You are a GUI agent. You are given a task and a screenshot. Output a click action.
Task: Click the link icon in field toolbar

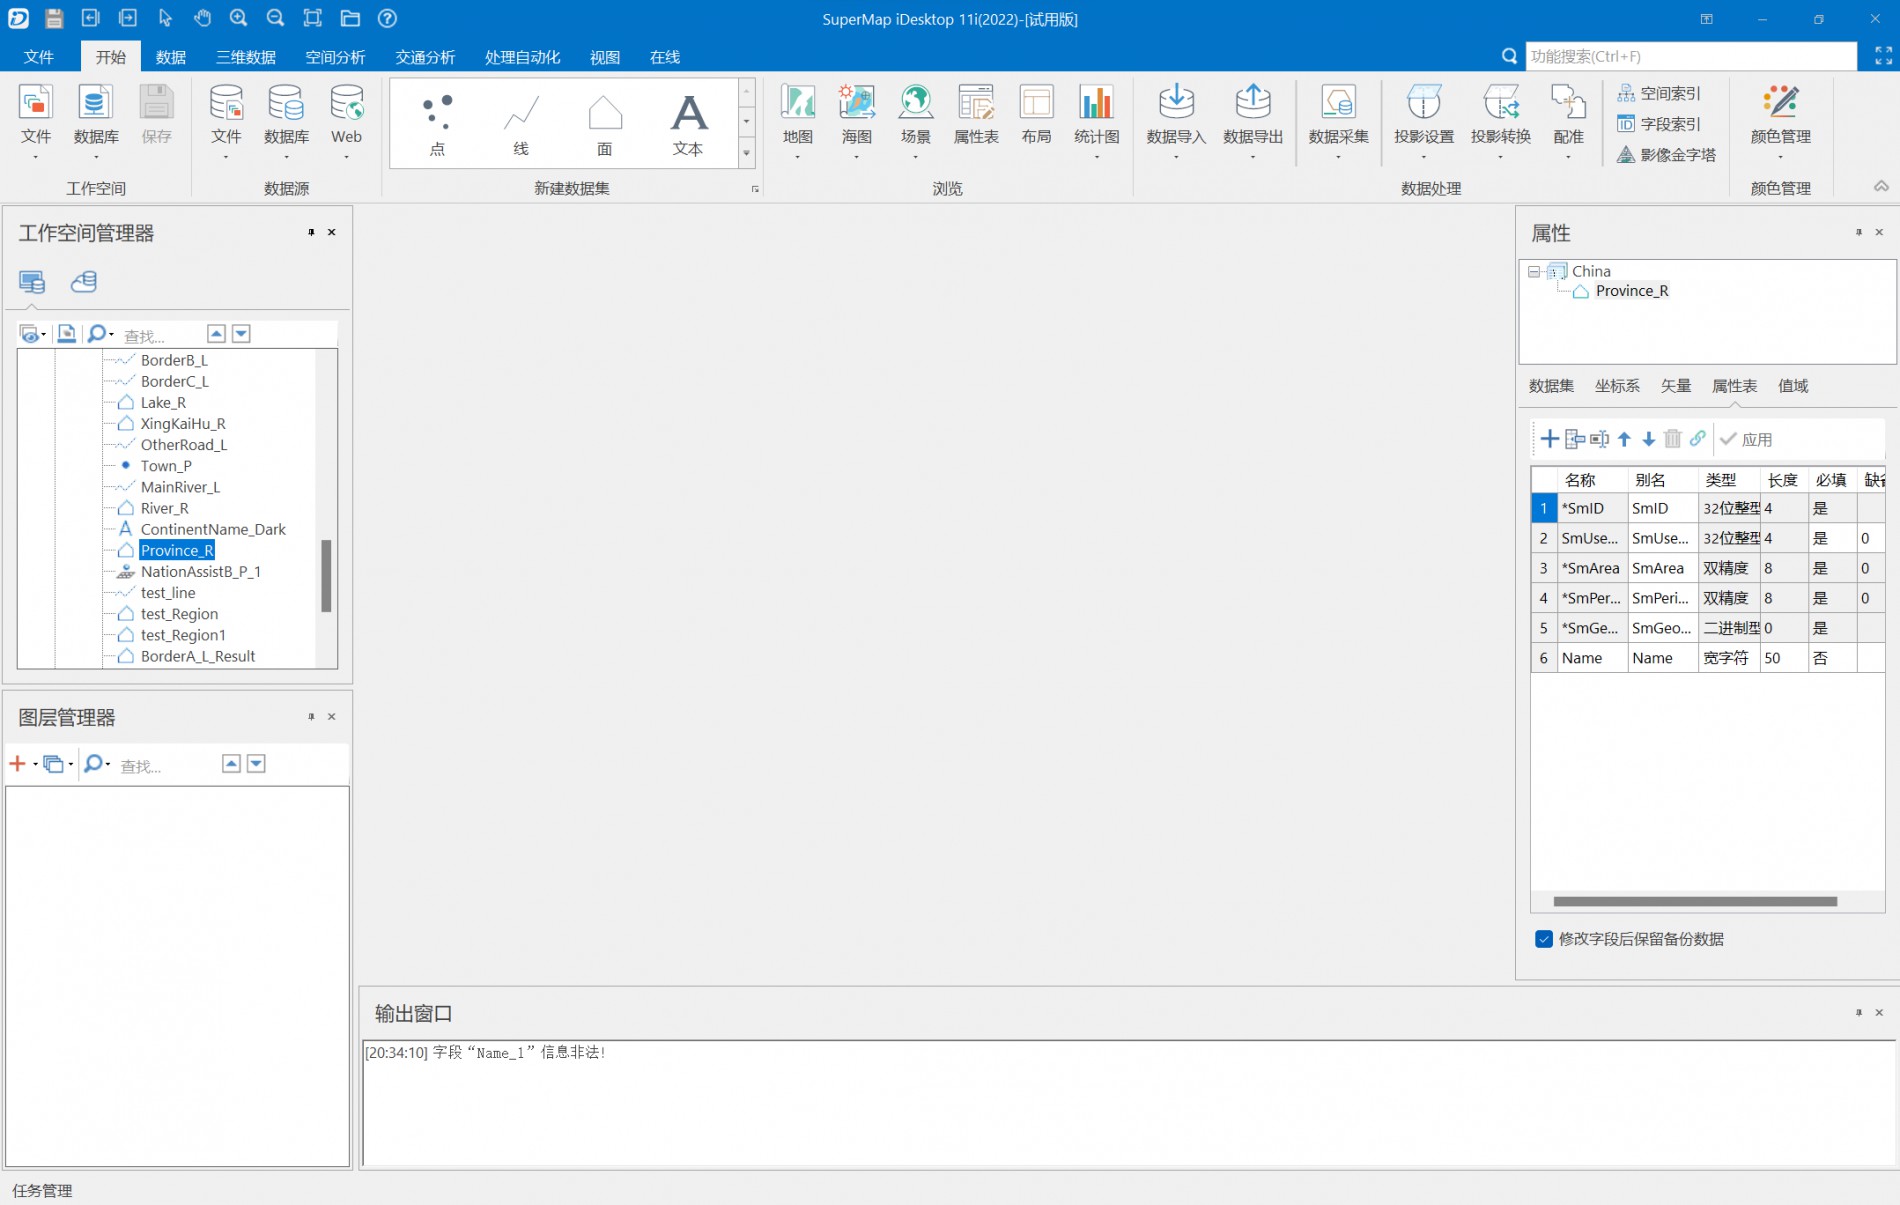(x=1698, y=439)
